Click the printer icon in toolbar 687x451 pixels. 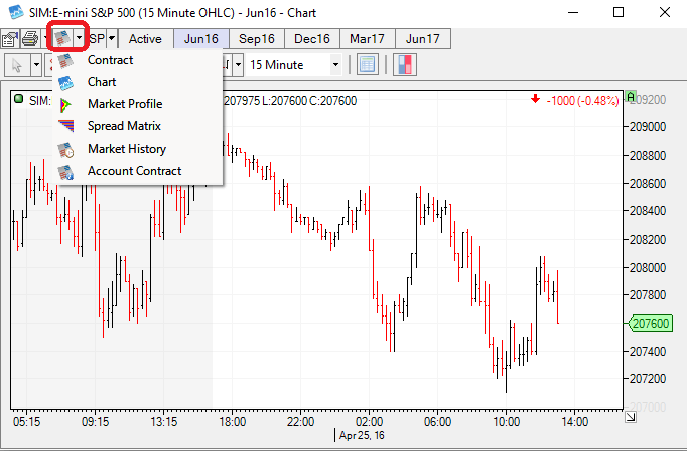click(x=30, y=39)
